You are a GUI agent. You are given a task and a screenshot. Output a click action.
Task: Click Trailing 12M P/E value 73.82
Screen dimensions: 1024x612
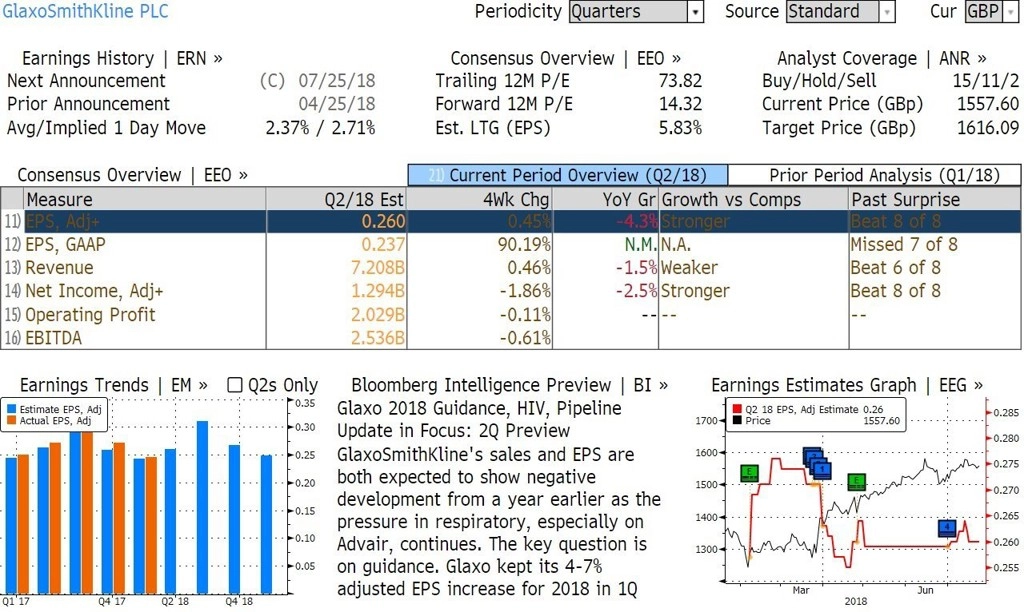[x=680, y=81]
